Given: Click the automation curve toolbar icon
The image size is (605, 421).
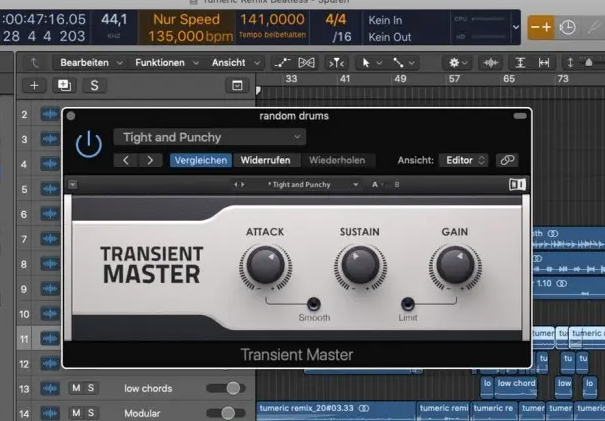Looking at the screenshot, I should (282, 63).
